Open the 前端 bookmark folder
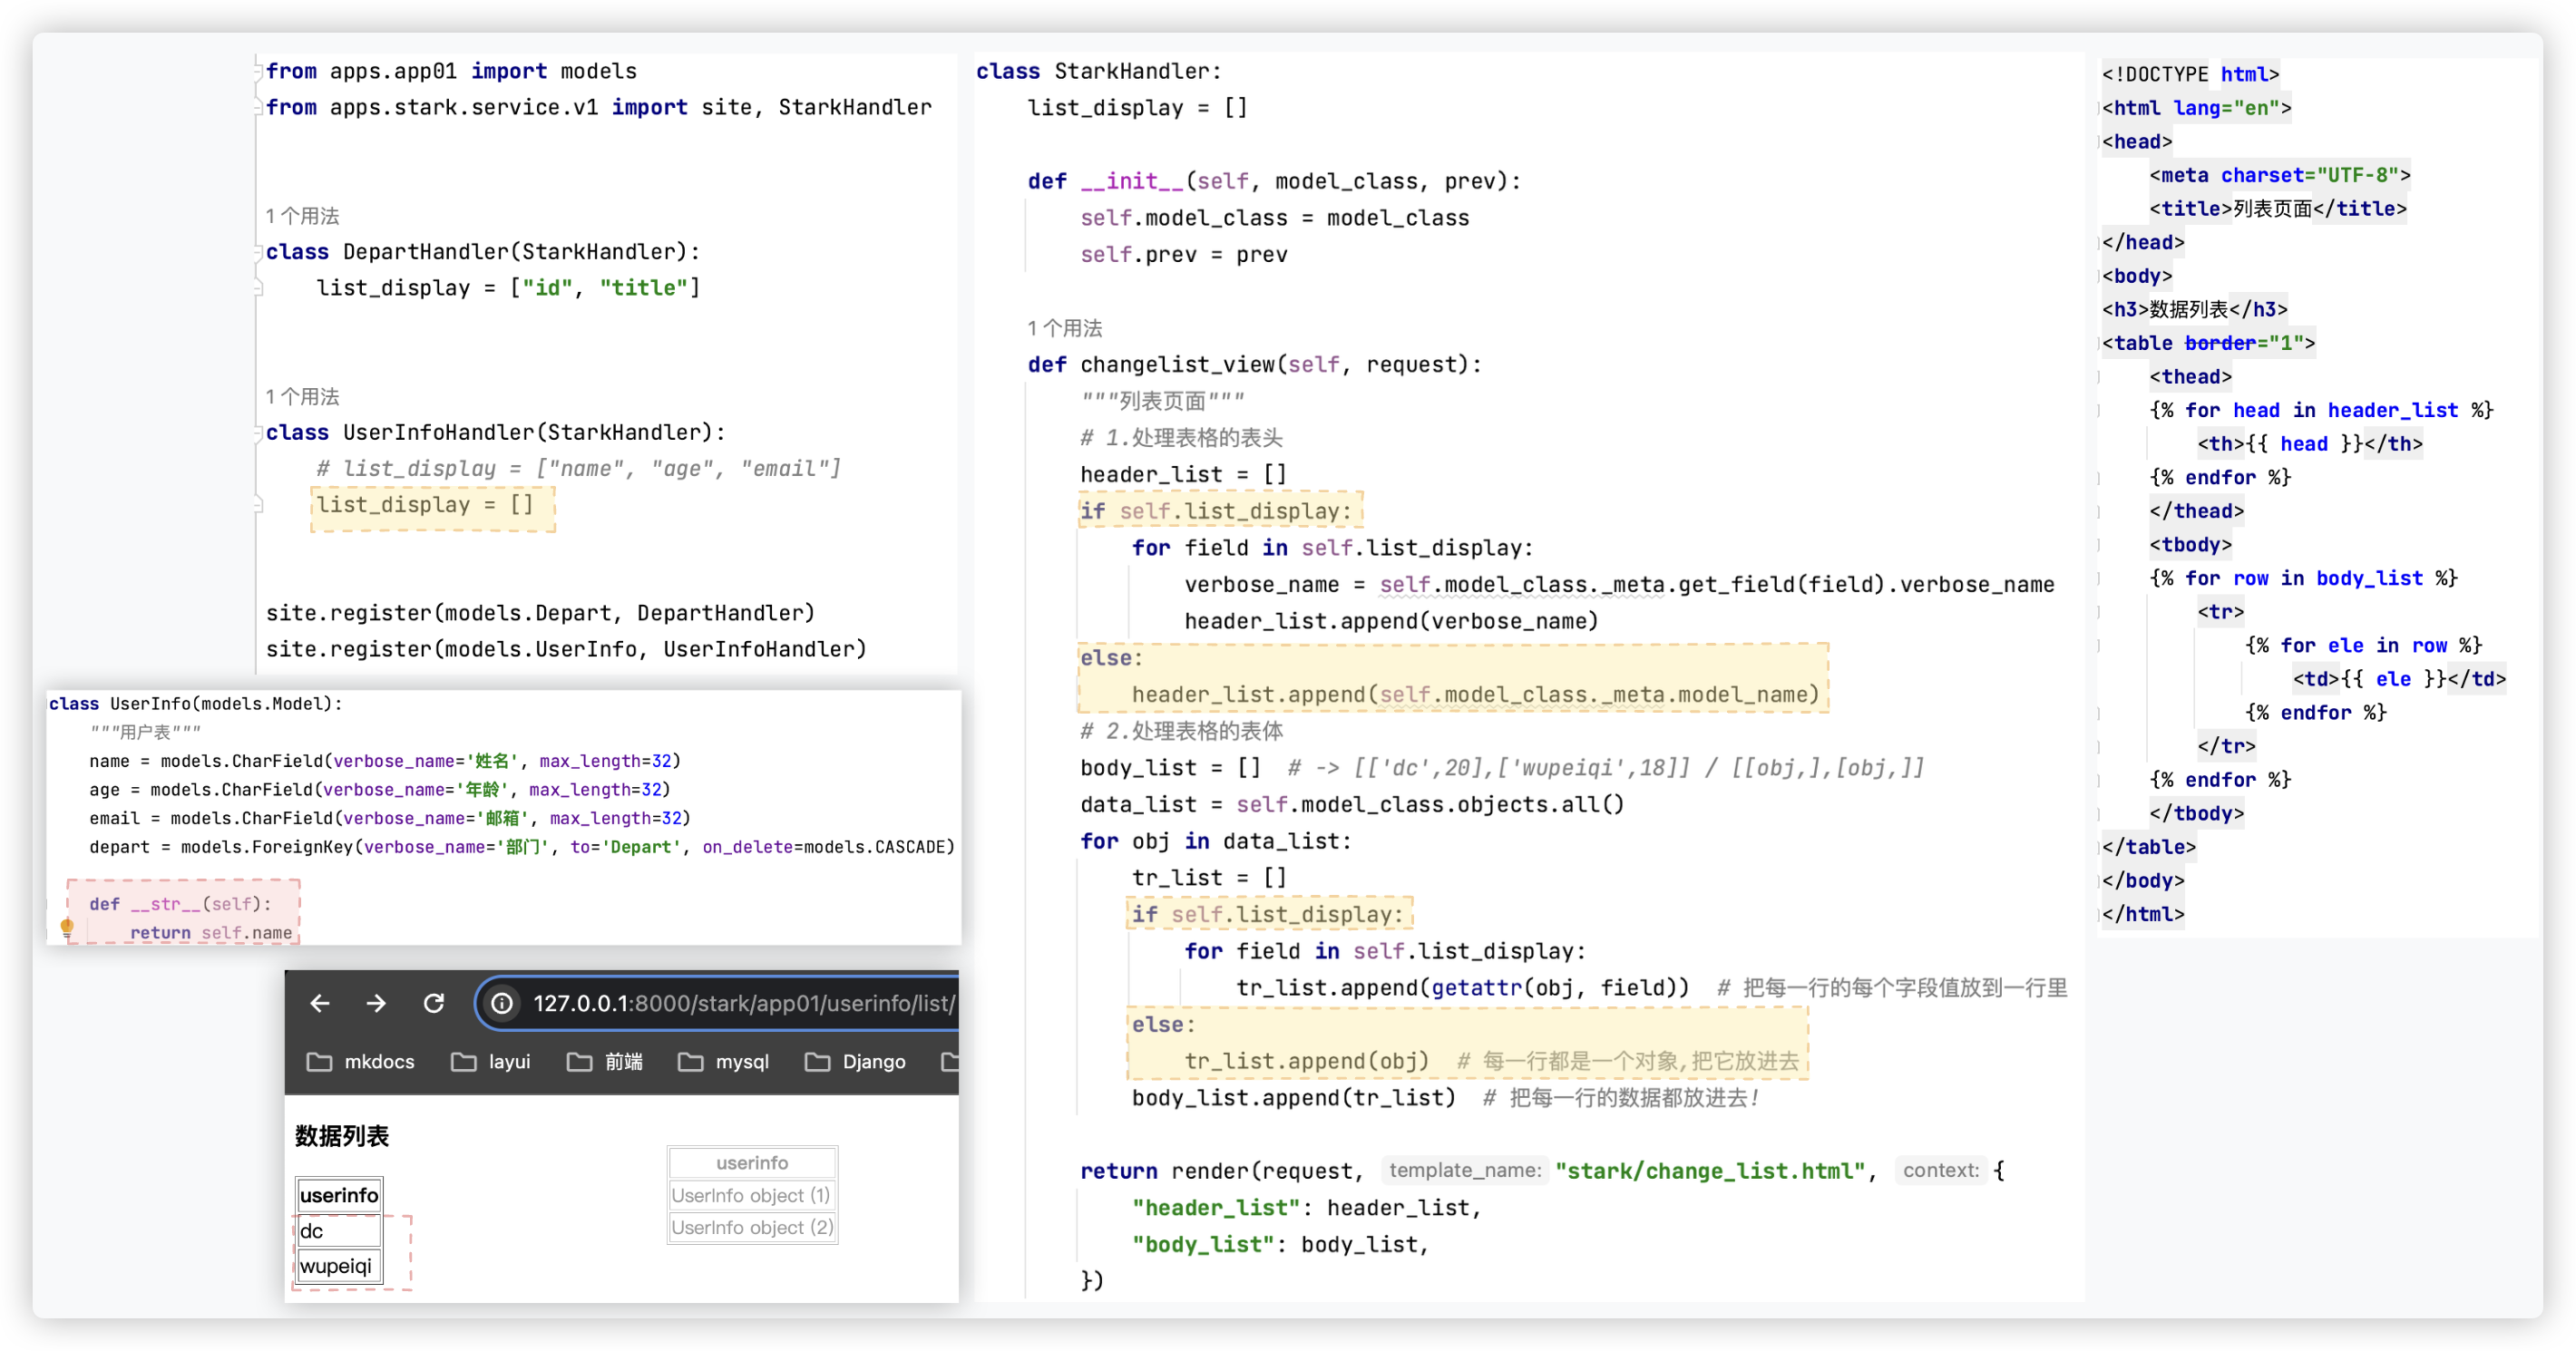The width and height of the screenshot is (2576, 1351). point(605,1062)
